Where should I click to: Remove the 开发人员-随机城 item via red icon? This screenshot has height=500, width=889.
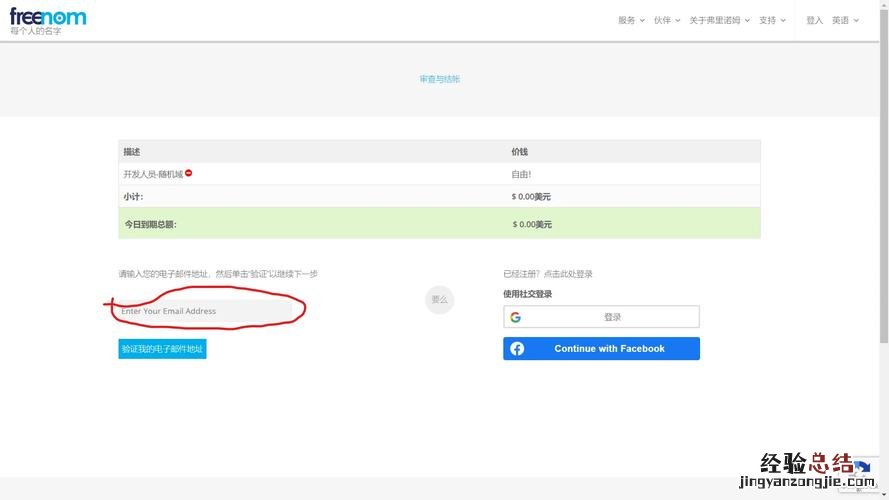(188, 173)
